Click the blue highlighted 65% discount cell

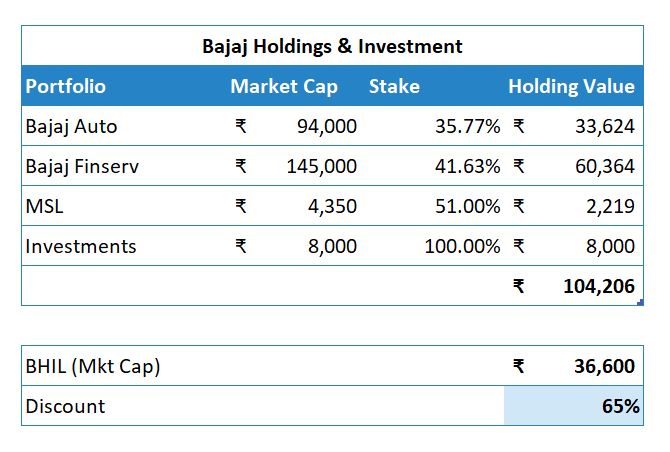[x=574, y=406]
